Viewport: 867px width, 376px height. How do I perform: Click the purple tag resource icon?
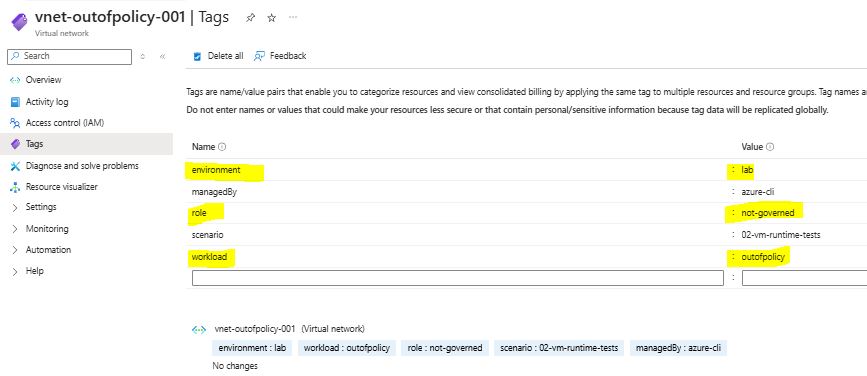[19, 23]
